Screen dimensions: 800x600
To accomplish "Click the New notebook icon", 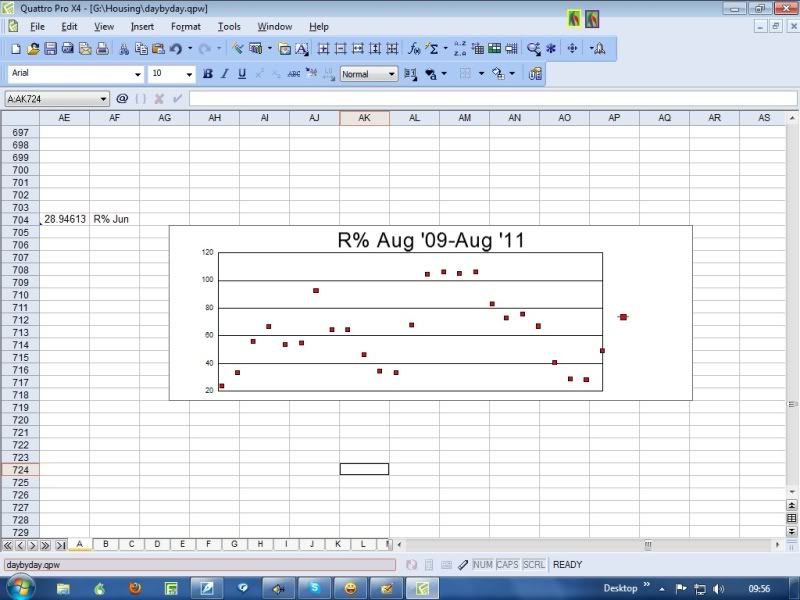I will click(16, 48).
